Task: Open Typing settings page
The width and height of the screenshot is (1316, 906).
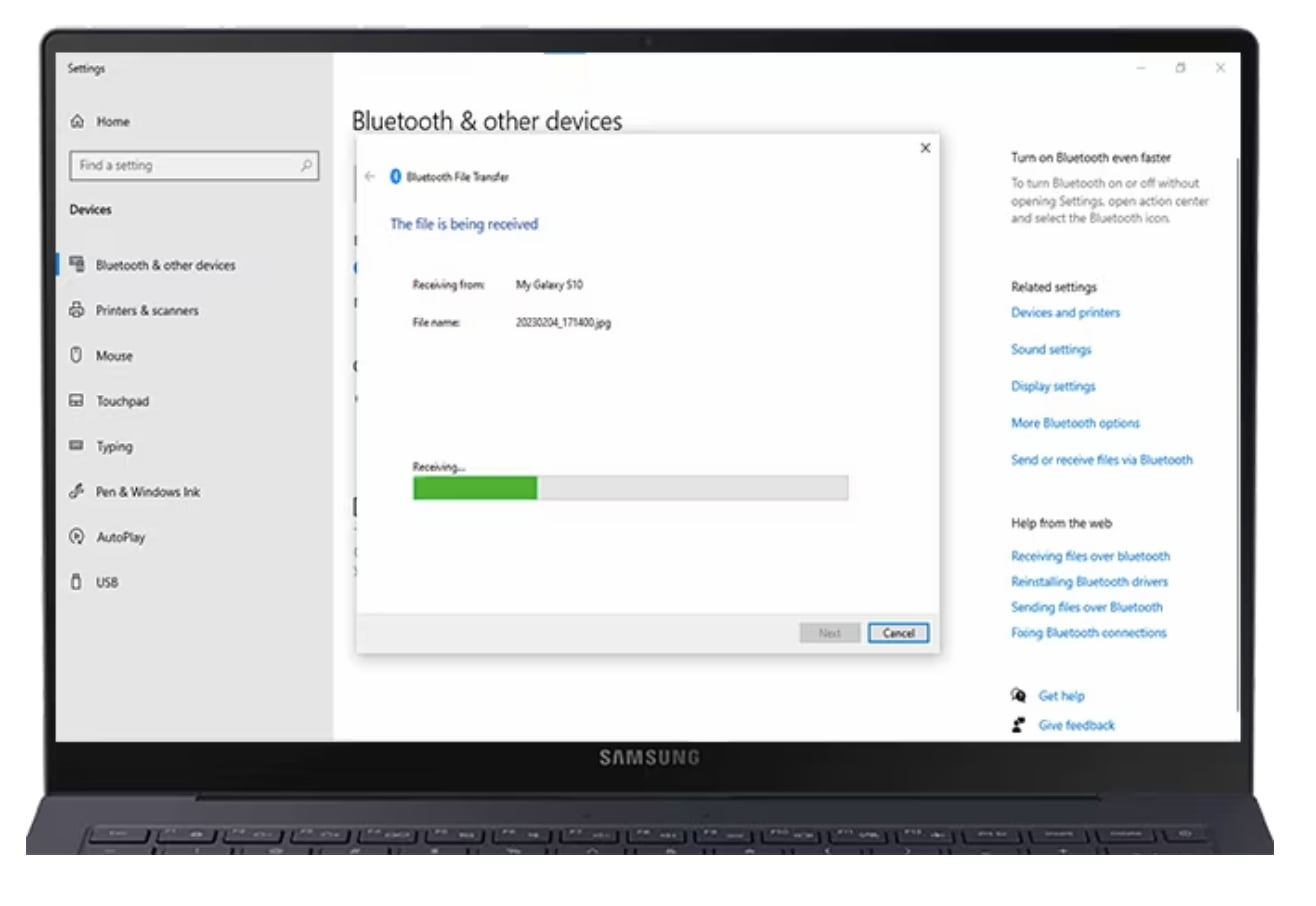Action: (114, 447)
